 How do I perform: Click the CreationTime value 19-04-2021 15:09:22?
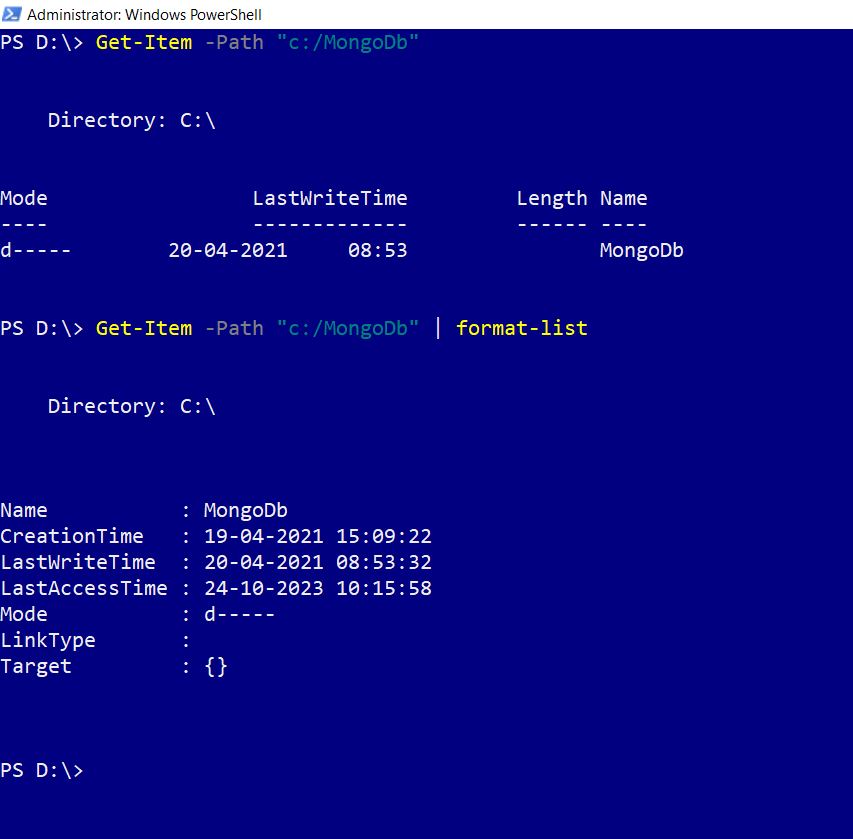click(x=317, y=536)
